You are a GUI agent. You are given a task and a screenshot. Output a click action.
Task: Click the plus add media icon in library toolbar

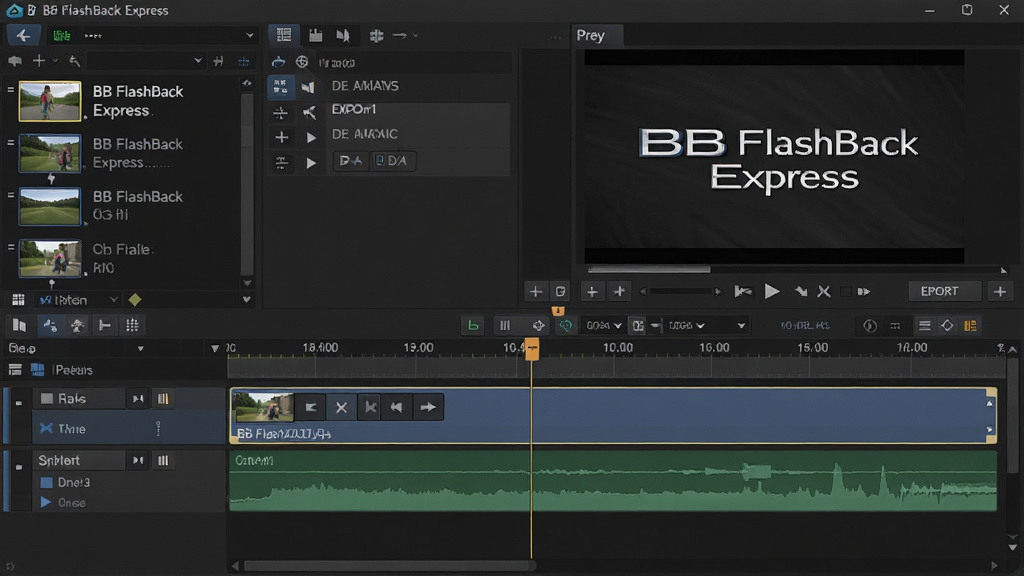click(39, 61)
